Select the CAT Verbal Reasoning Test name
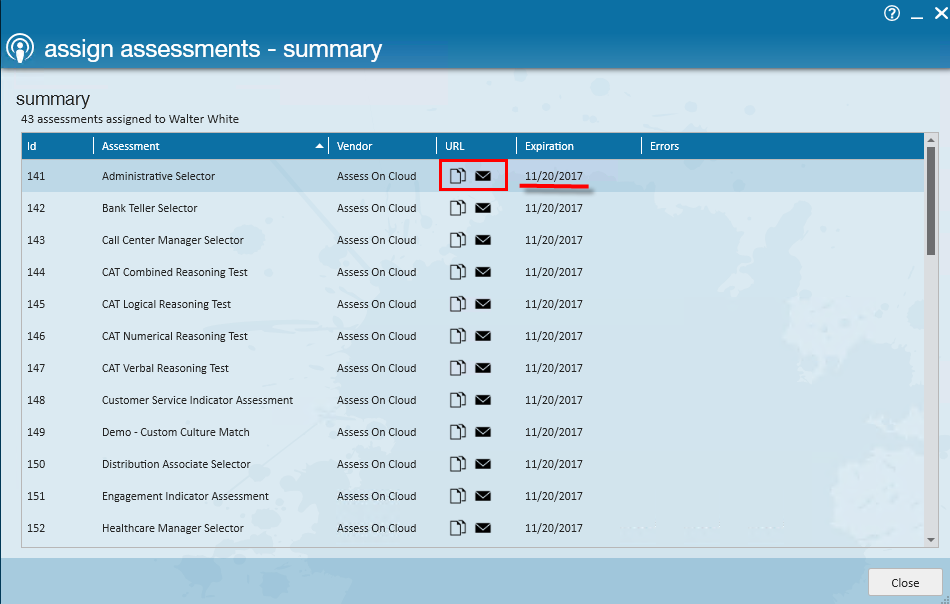Screen dimensions: 950x604 (165, 368)
